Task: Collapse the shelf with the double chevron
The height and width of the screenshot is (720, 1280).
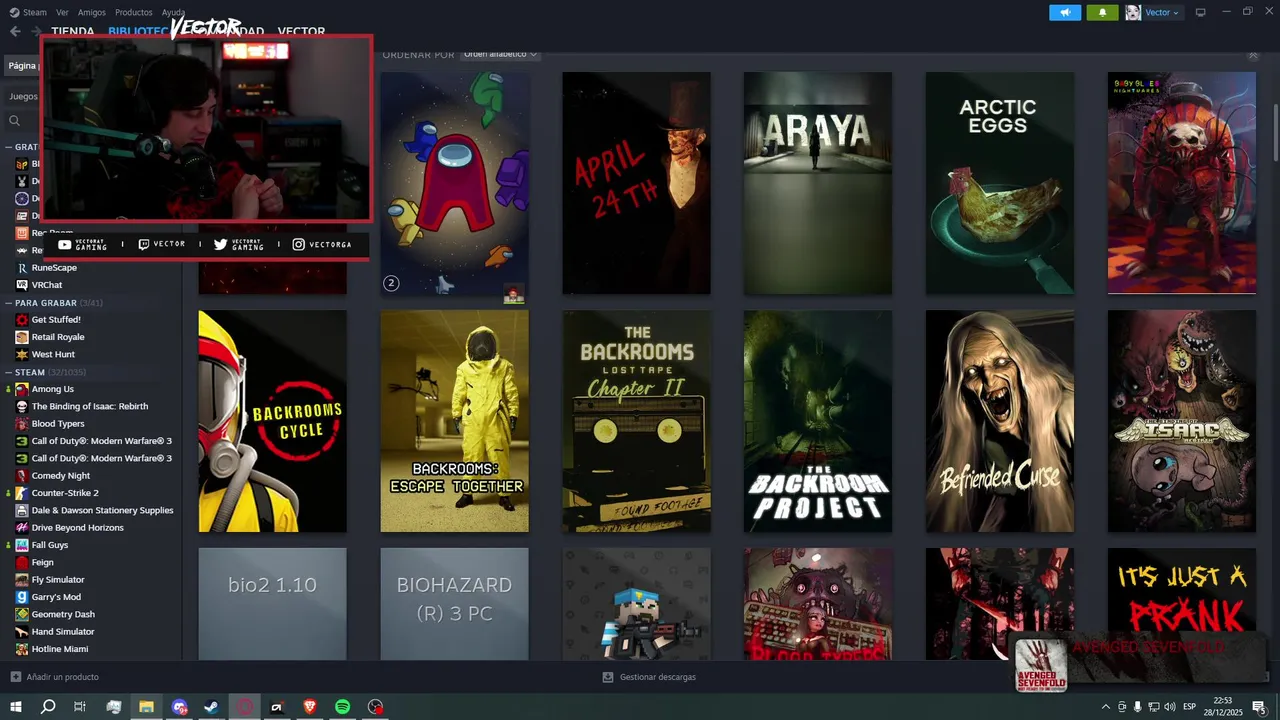Action: click(x=1252, y=55)
